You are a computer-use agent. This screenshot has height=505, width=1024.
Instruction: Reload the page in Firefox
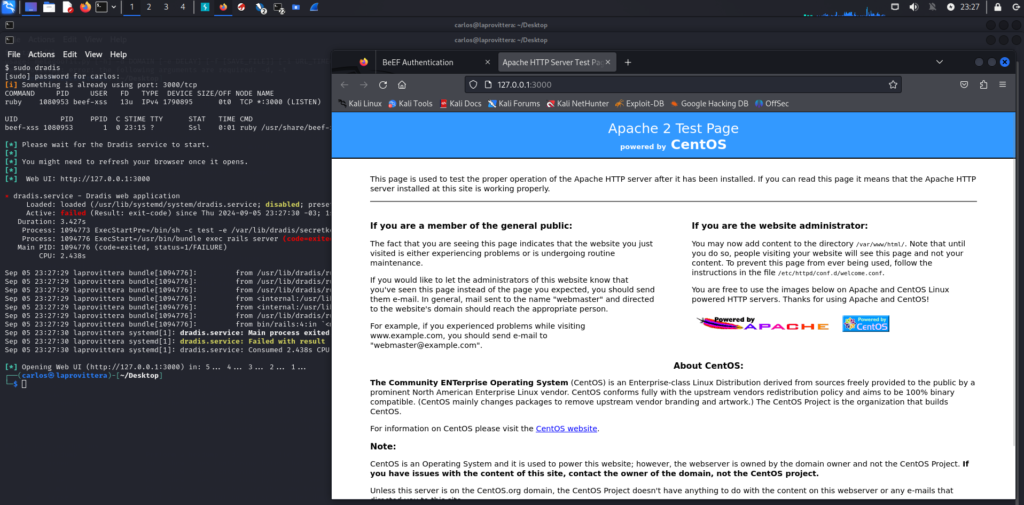[x=382, y=85]
